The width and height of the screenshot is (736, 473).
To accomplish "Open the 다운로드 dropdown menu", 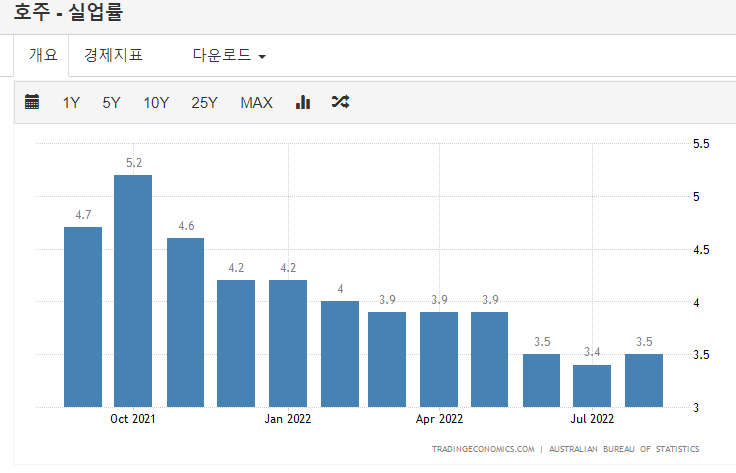I will click(229, 55).
